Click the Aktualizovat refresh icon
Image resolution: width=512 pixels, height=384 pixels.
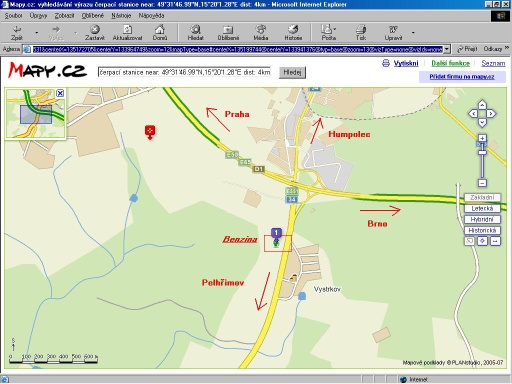[x=127, y=29]
